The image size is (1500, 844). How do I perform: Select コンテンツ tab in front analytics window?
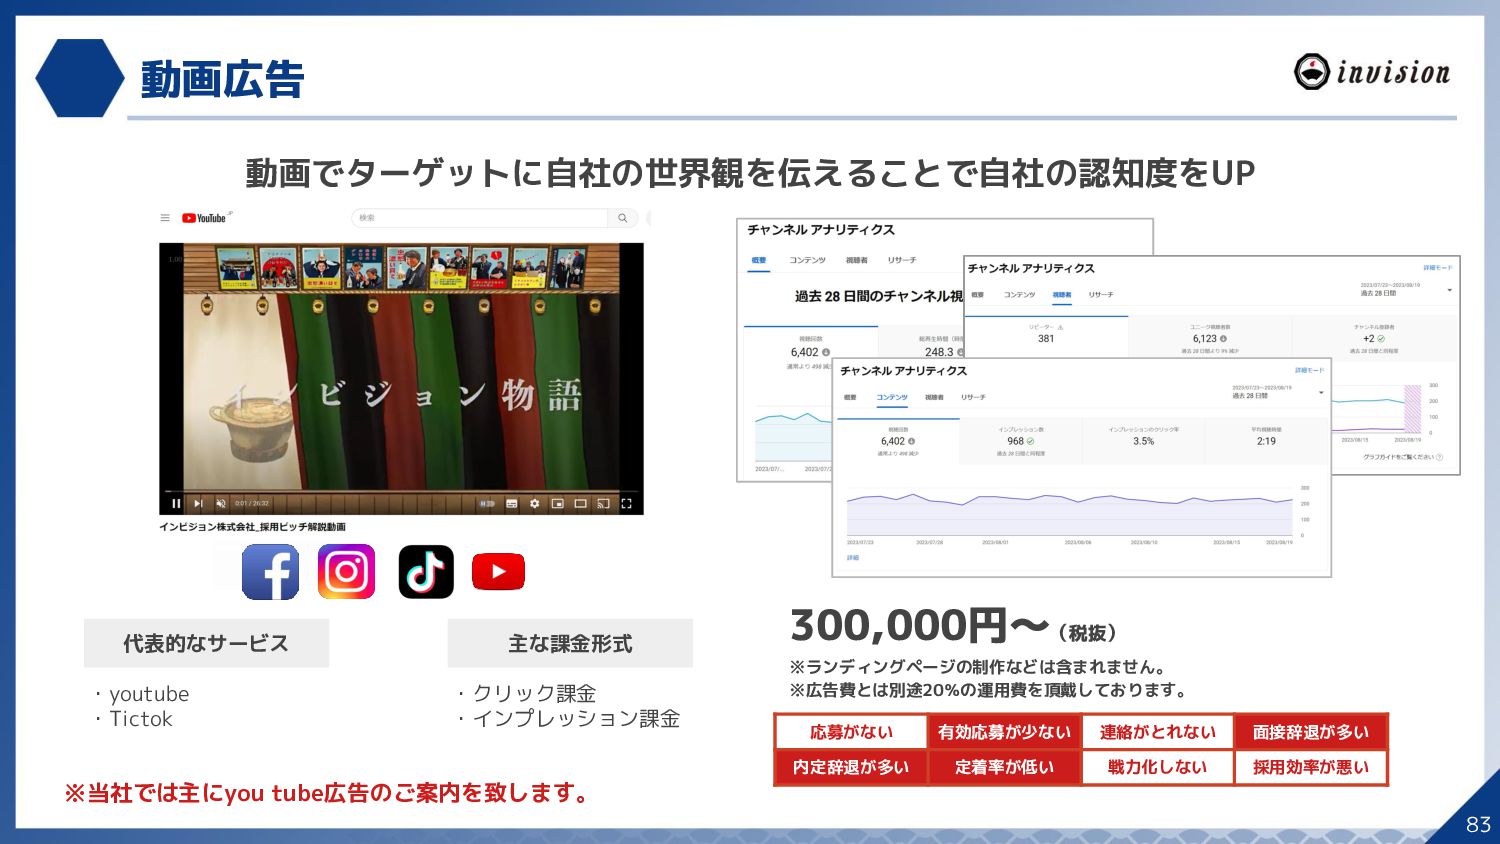(892, 397)
